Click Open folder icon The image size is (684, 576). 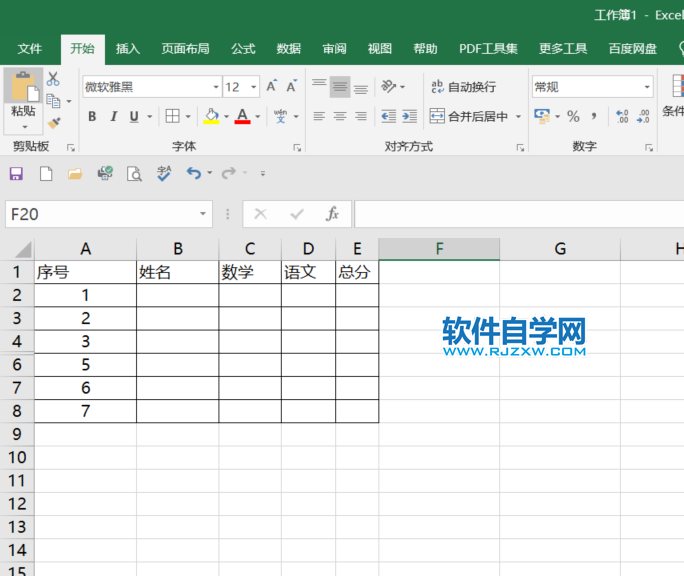(x=75, y=174)
